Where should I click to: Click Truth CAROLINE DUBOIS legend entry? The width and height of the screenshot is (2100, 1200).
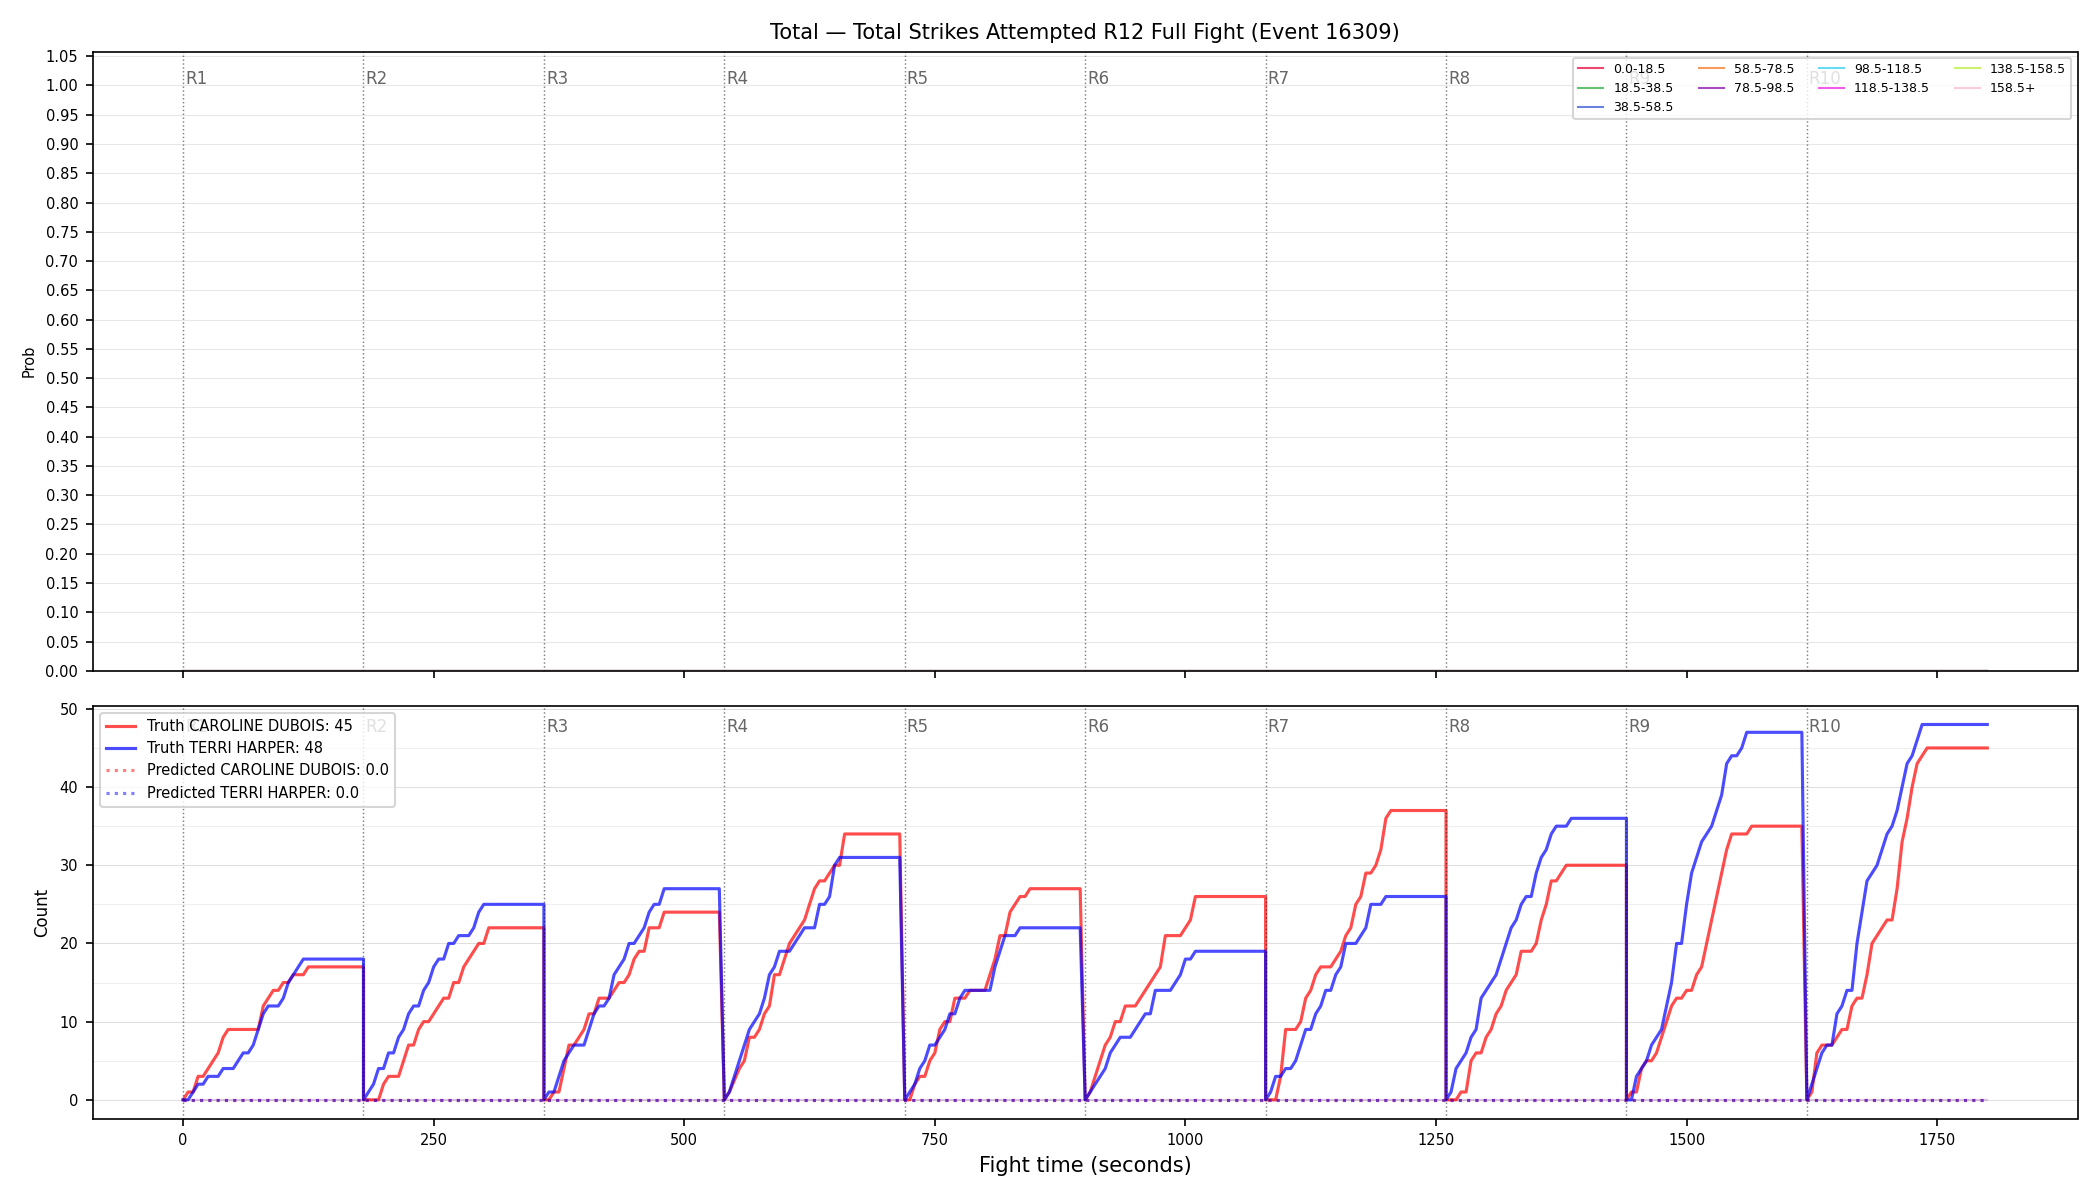coord(228,726)
